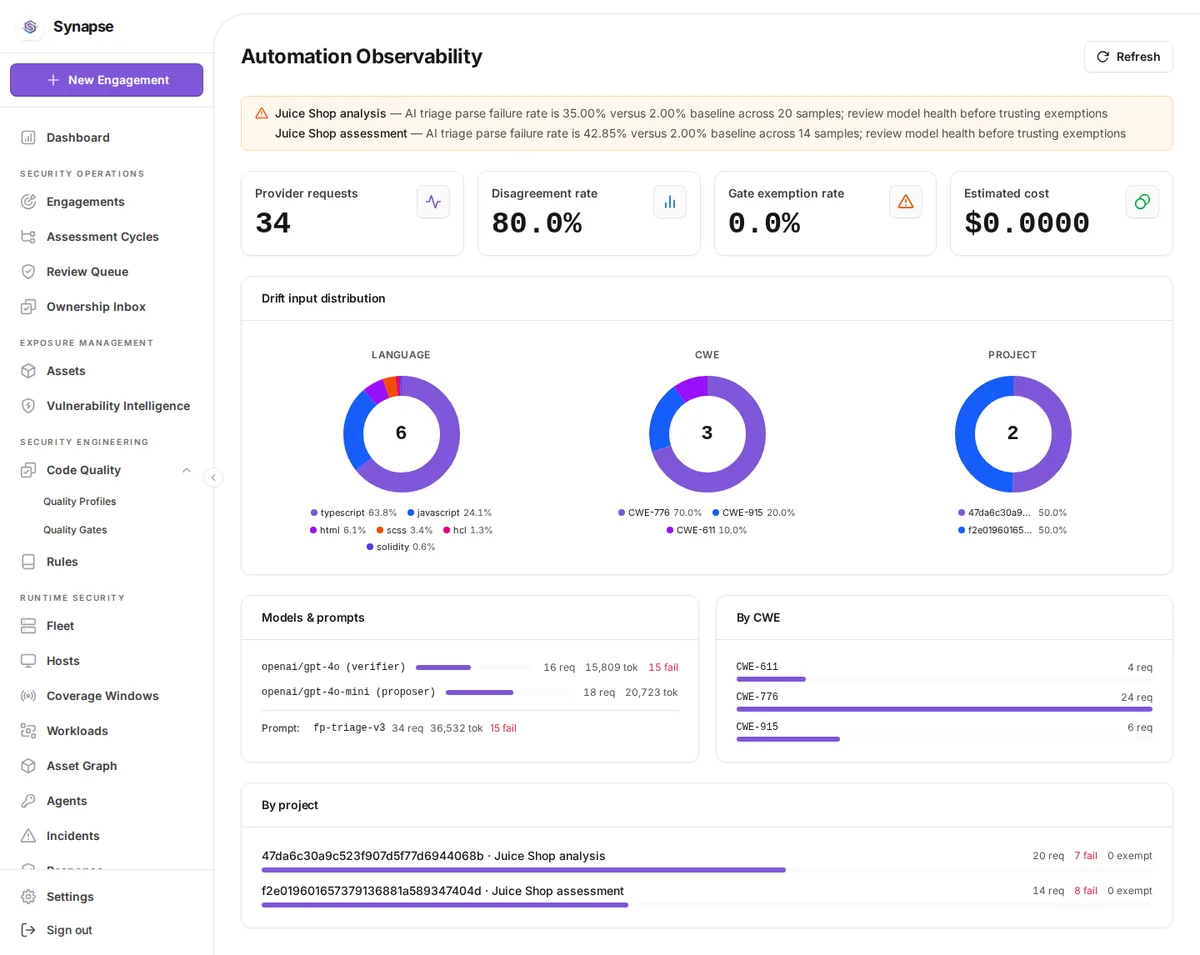Image resolution: width=1200 pixels, height=955 pixels.
Task: Click the New Engagement button
Action: pyautogui.click(x=106, y=80)
